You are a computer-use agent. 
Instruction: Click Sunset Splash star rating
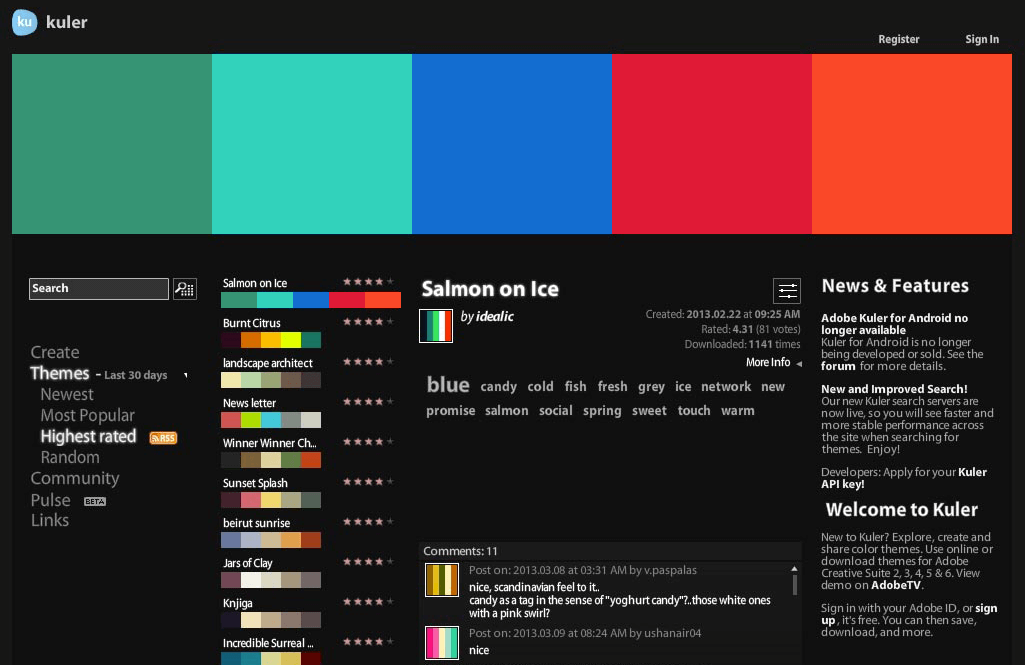(x=368, y=482)
